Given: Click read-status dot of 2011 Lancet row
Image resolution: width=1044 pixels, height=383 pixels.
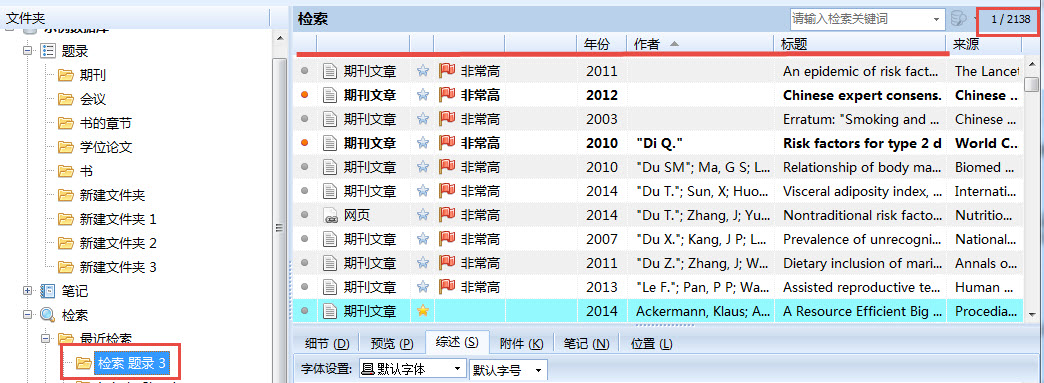Looking at the screenshot, I should (305, 71).
